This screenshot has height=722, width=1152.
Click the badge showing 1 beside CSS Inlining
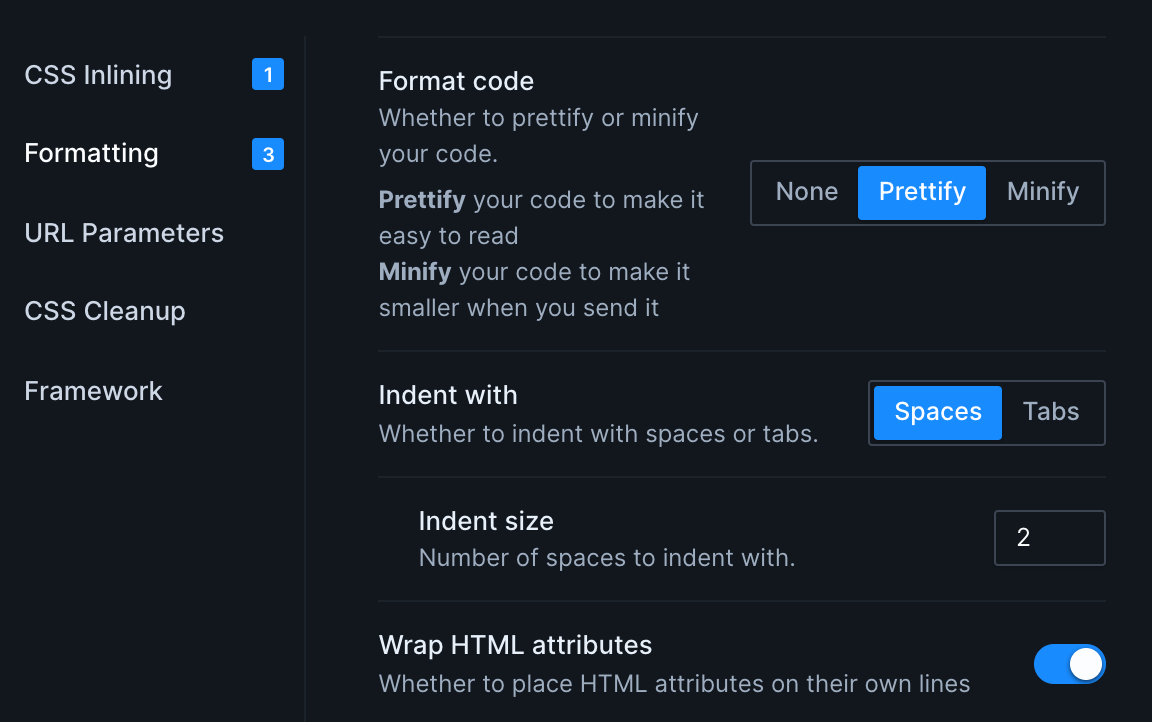tap(268, 75)
